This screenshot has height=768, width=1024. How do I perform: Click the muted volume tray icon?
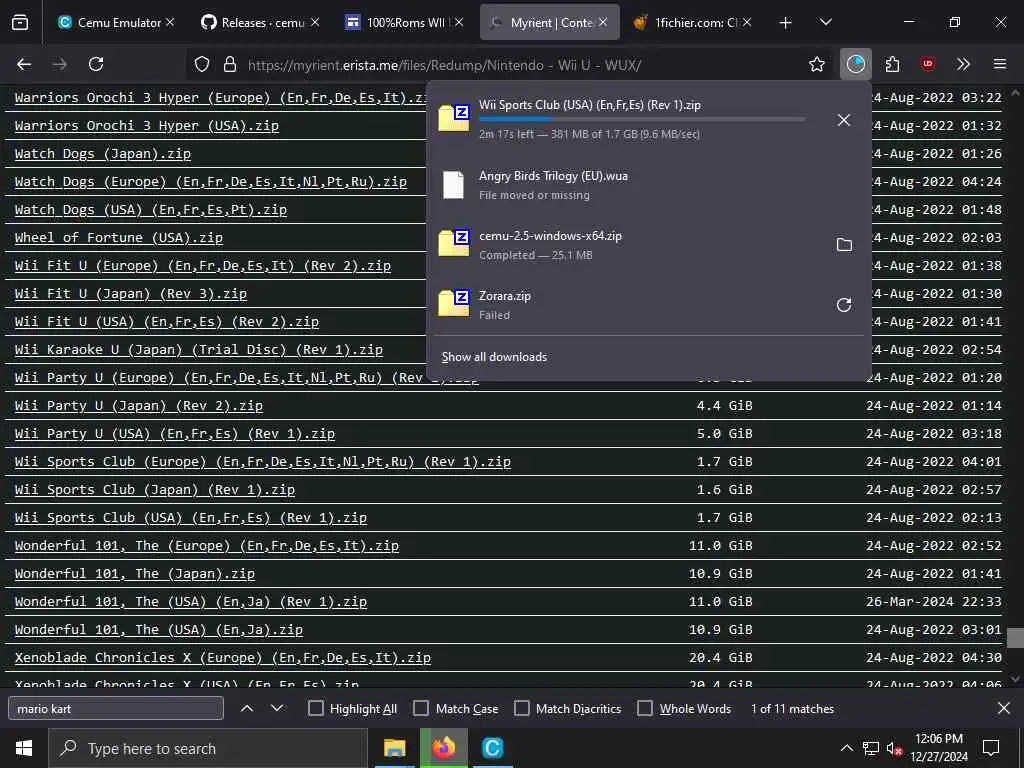894,749
